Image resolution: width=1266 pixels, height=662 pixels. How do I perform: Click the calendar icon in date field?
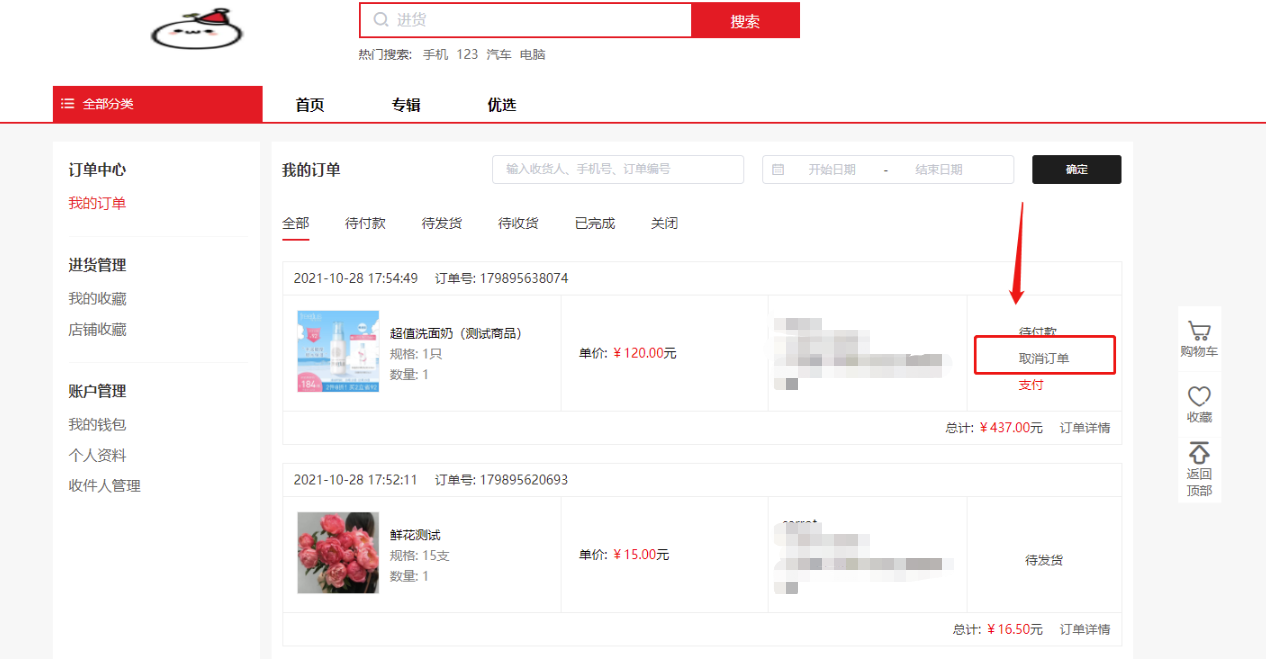pyautogui.click(x=779, y=170)
